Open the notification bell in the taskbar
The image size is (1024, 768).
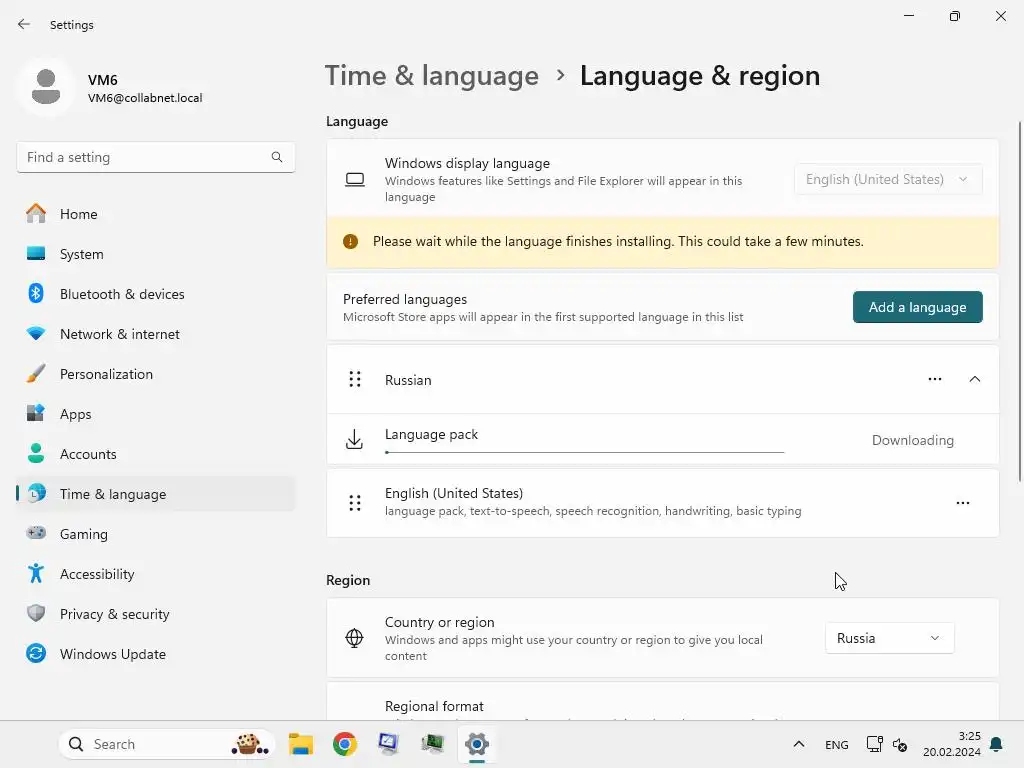point(996,744)
